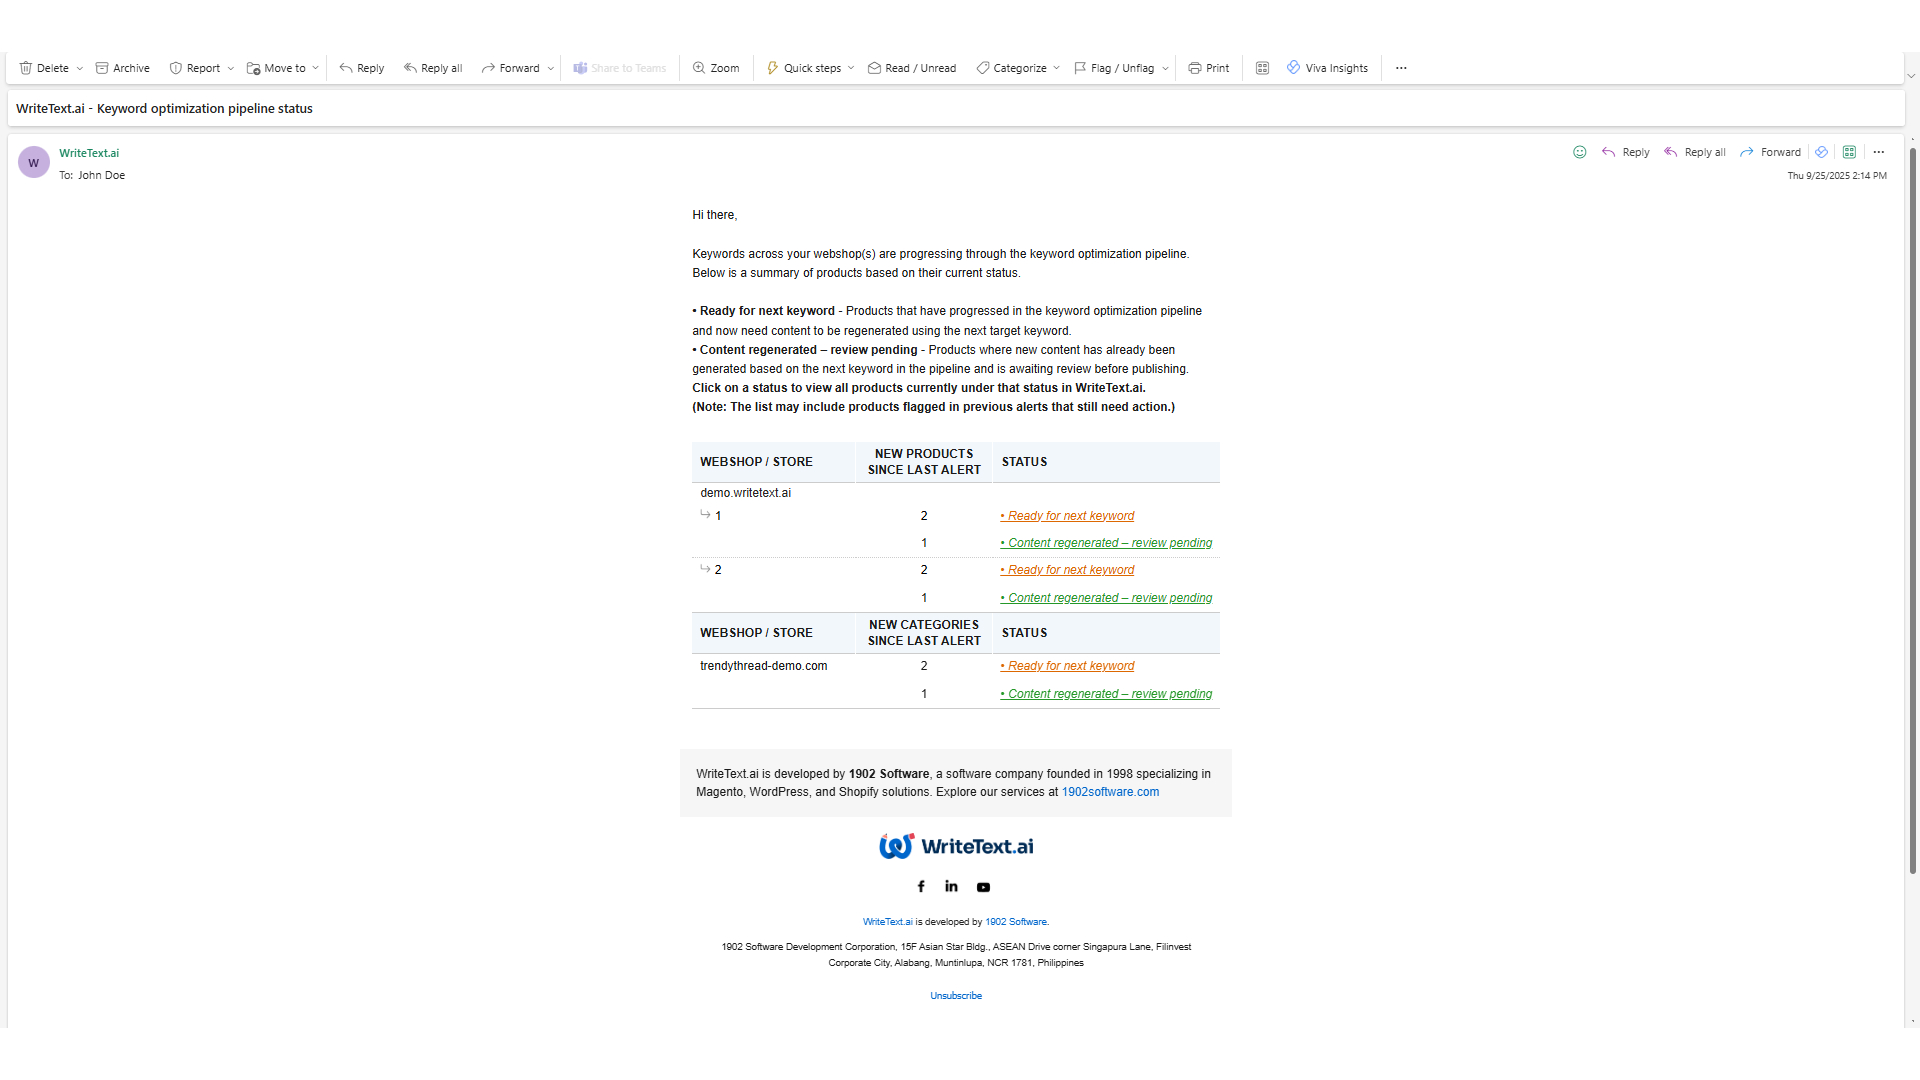
Task: Archive the message
Action: 122,67
